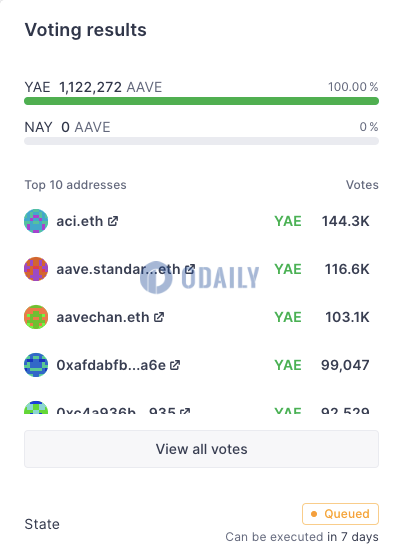Open the aave.standar...eth address link
Image resolution: width=399 pixels, height=556 pixels.
point(118,269)
